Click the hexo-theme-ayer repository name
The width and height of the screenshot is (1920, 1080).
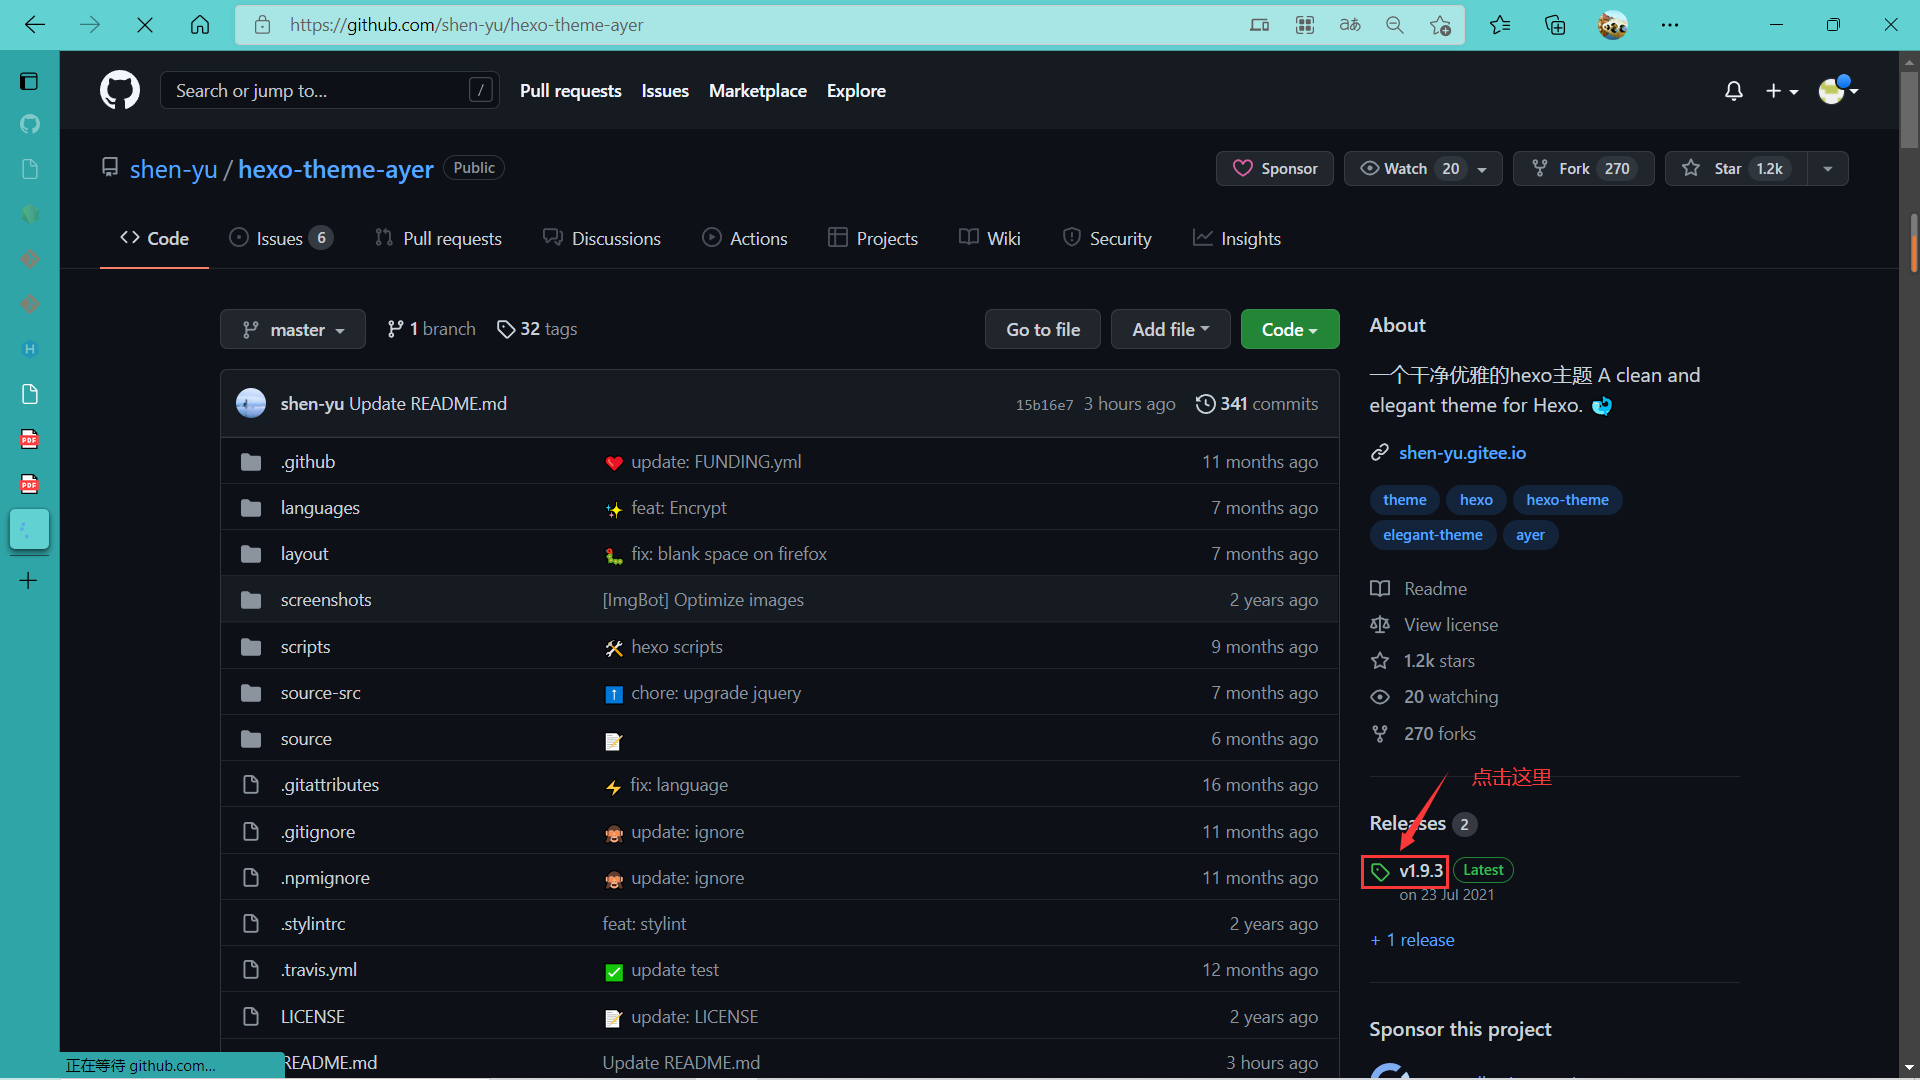[x=336, y=170]
